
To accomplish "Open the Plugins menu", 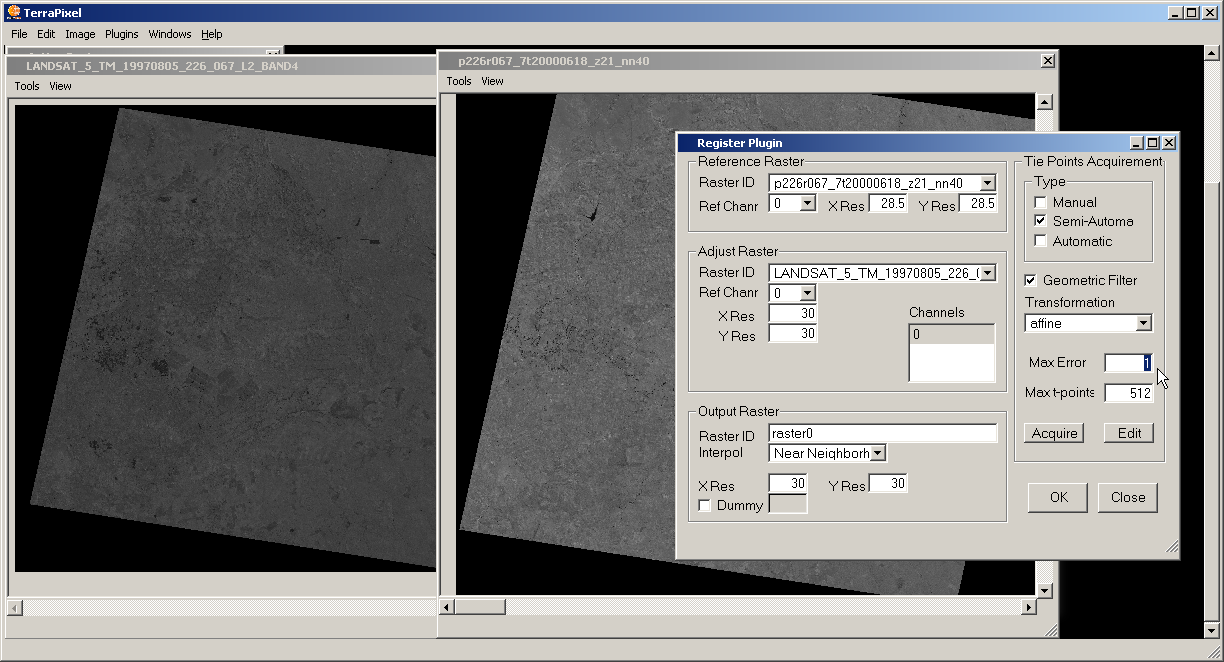I will click(x=121, y=34).
